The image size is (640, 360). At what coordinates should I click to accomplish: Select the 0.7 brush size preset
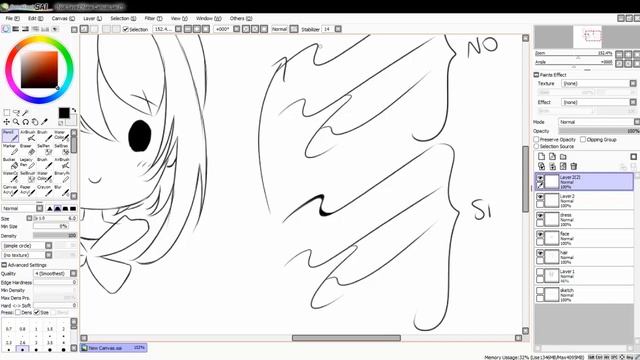point(9,325)
